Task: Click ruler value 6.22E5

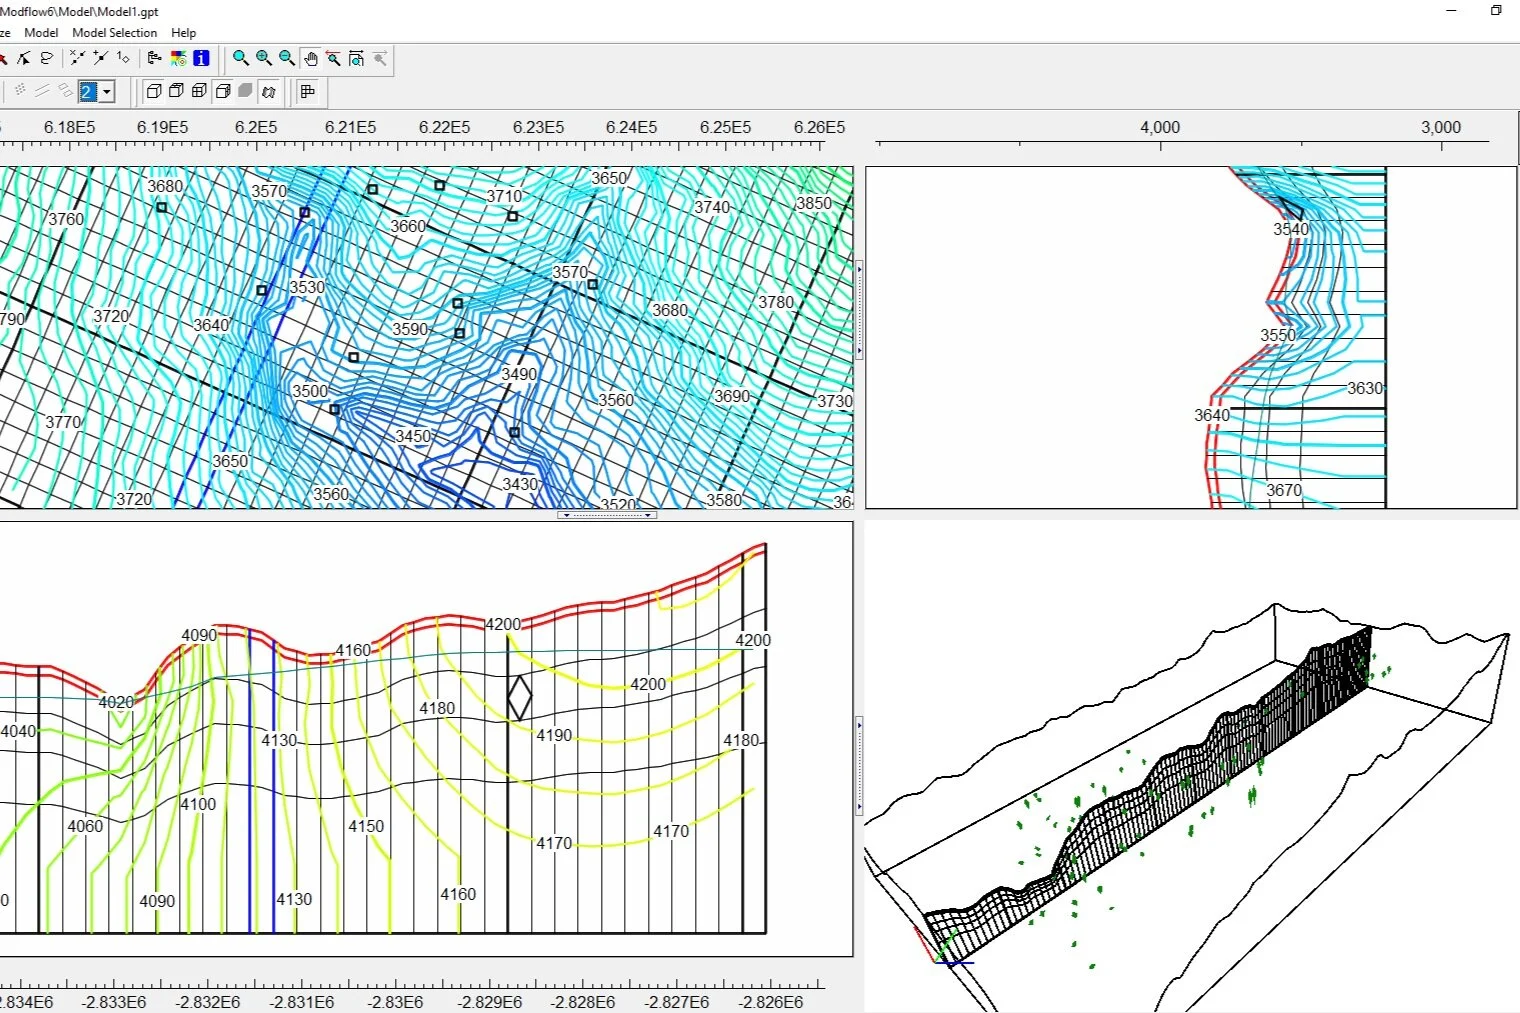Action: 444,127
